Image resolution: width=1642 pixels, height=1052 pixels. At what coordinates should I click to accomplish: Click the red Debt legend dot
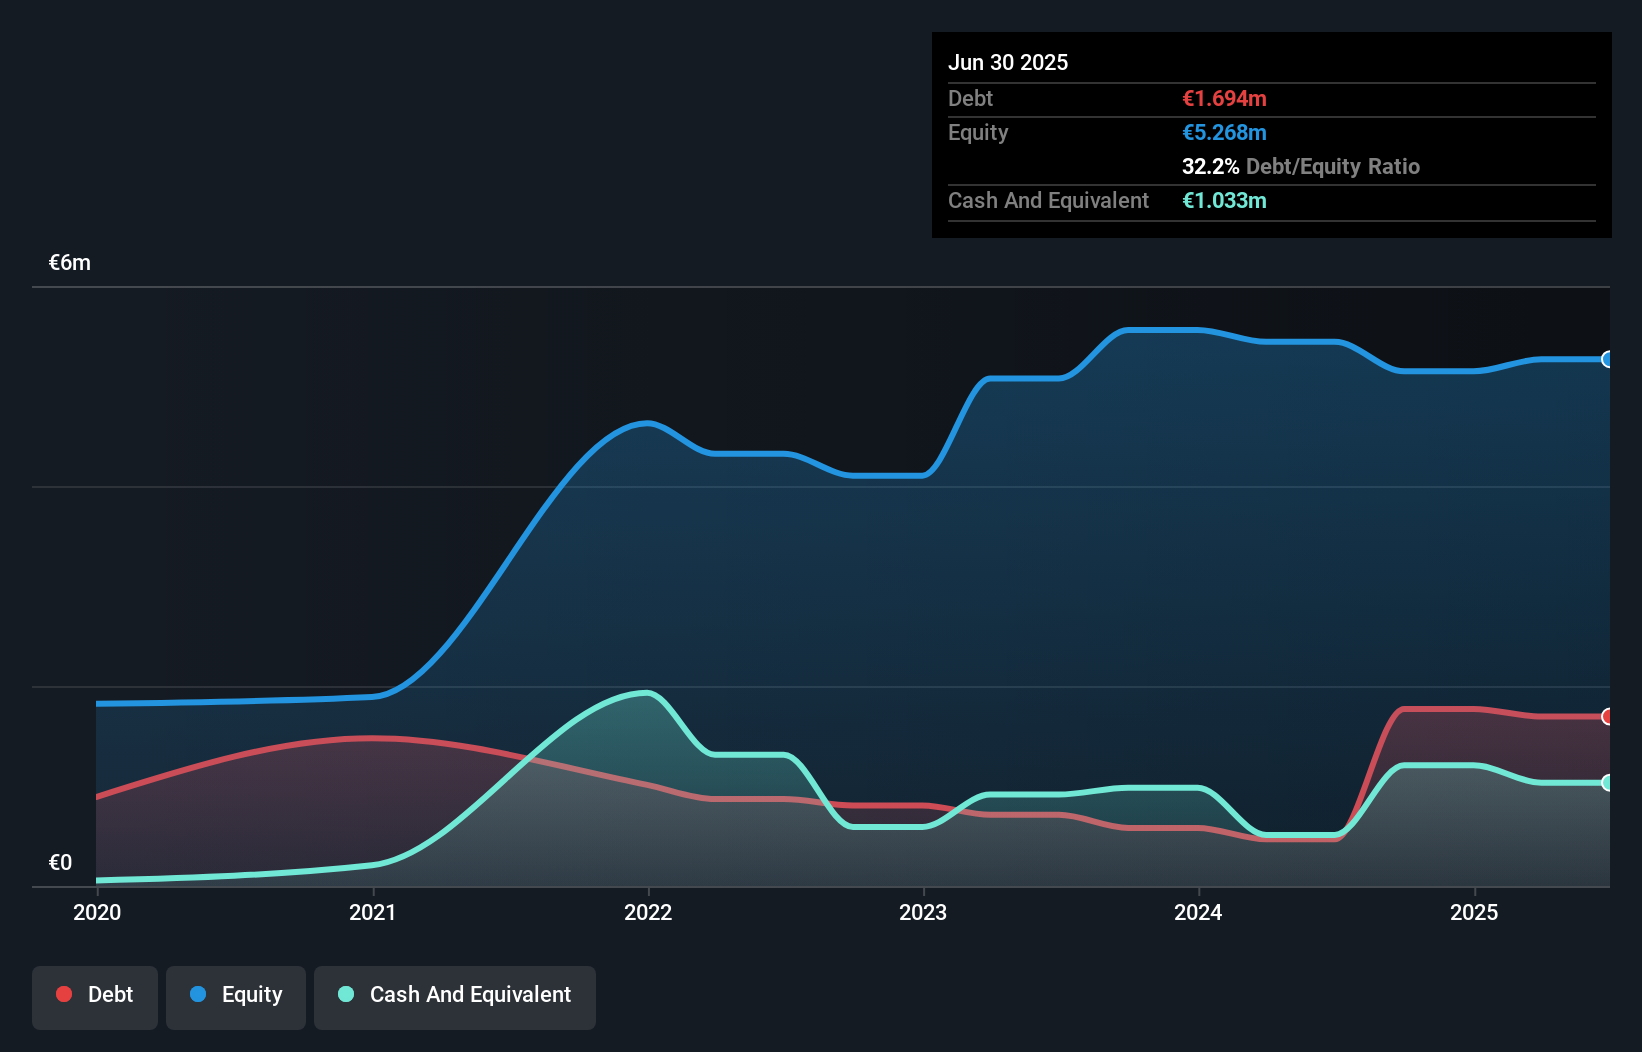coord(62,994)
